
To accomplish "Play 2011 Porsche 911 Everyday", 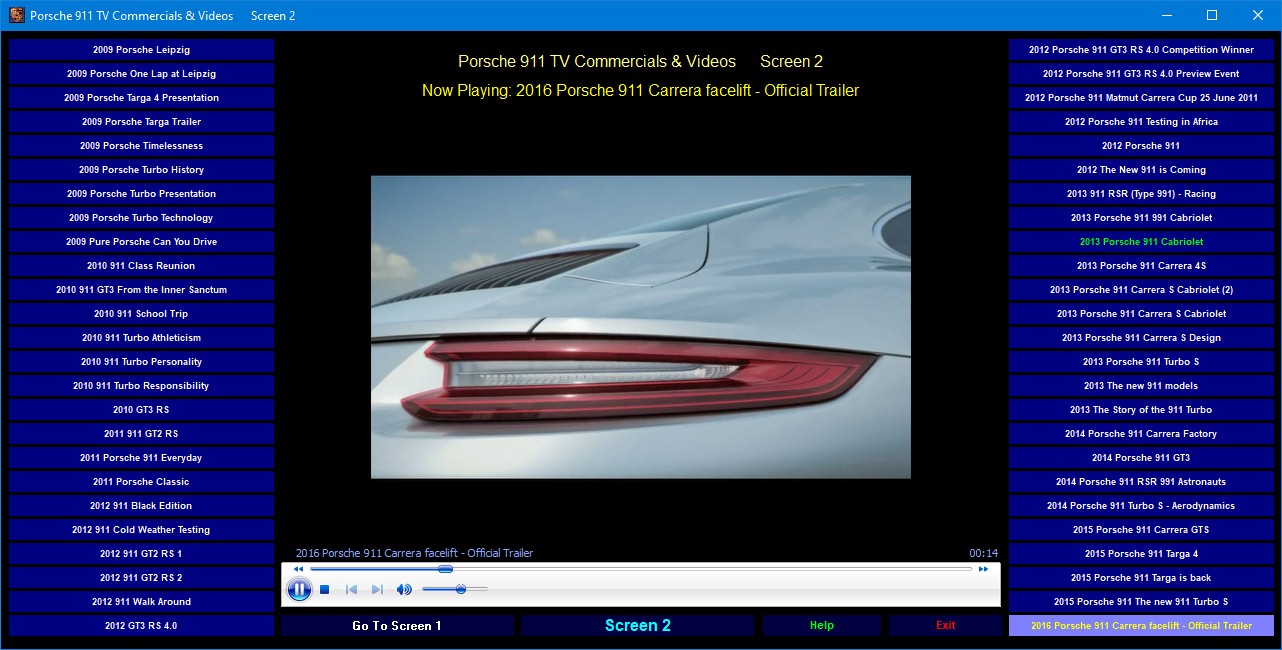I will coord(141,458).
